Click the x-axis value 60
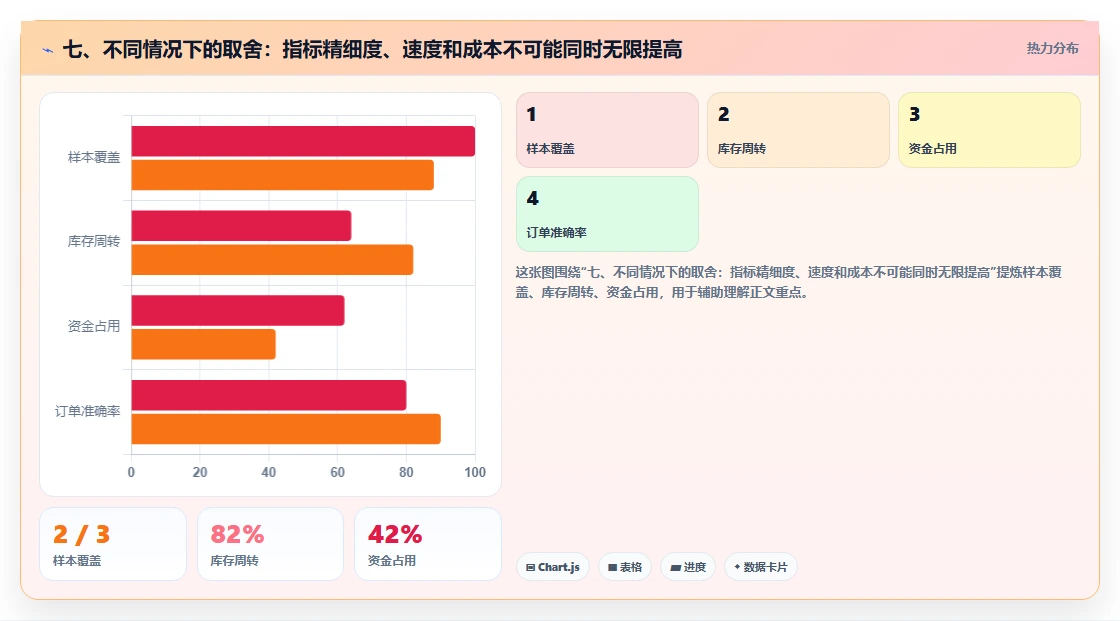 pyautogui.click(x=337, y=472)
